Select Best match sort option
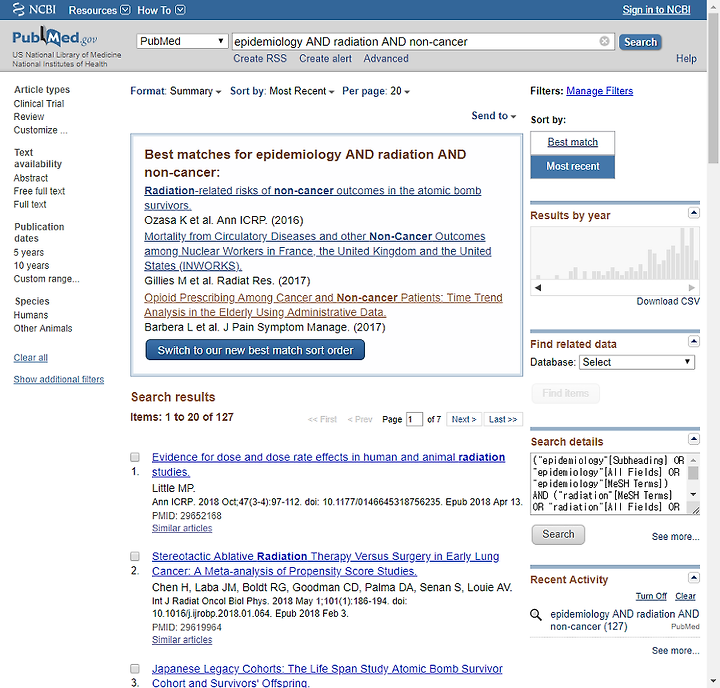This screenshot has width=720, height=688. point(572,142)
